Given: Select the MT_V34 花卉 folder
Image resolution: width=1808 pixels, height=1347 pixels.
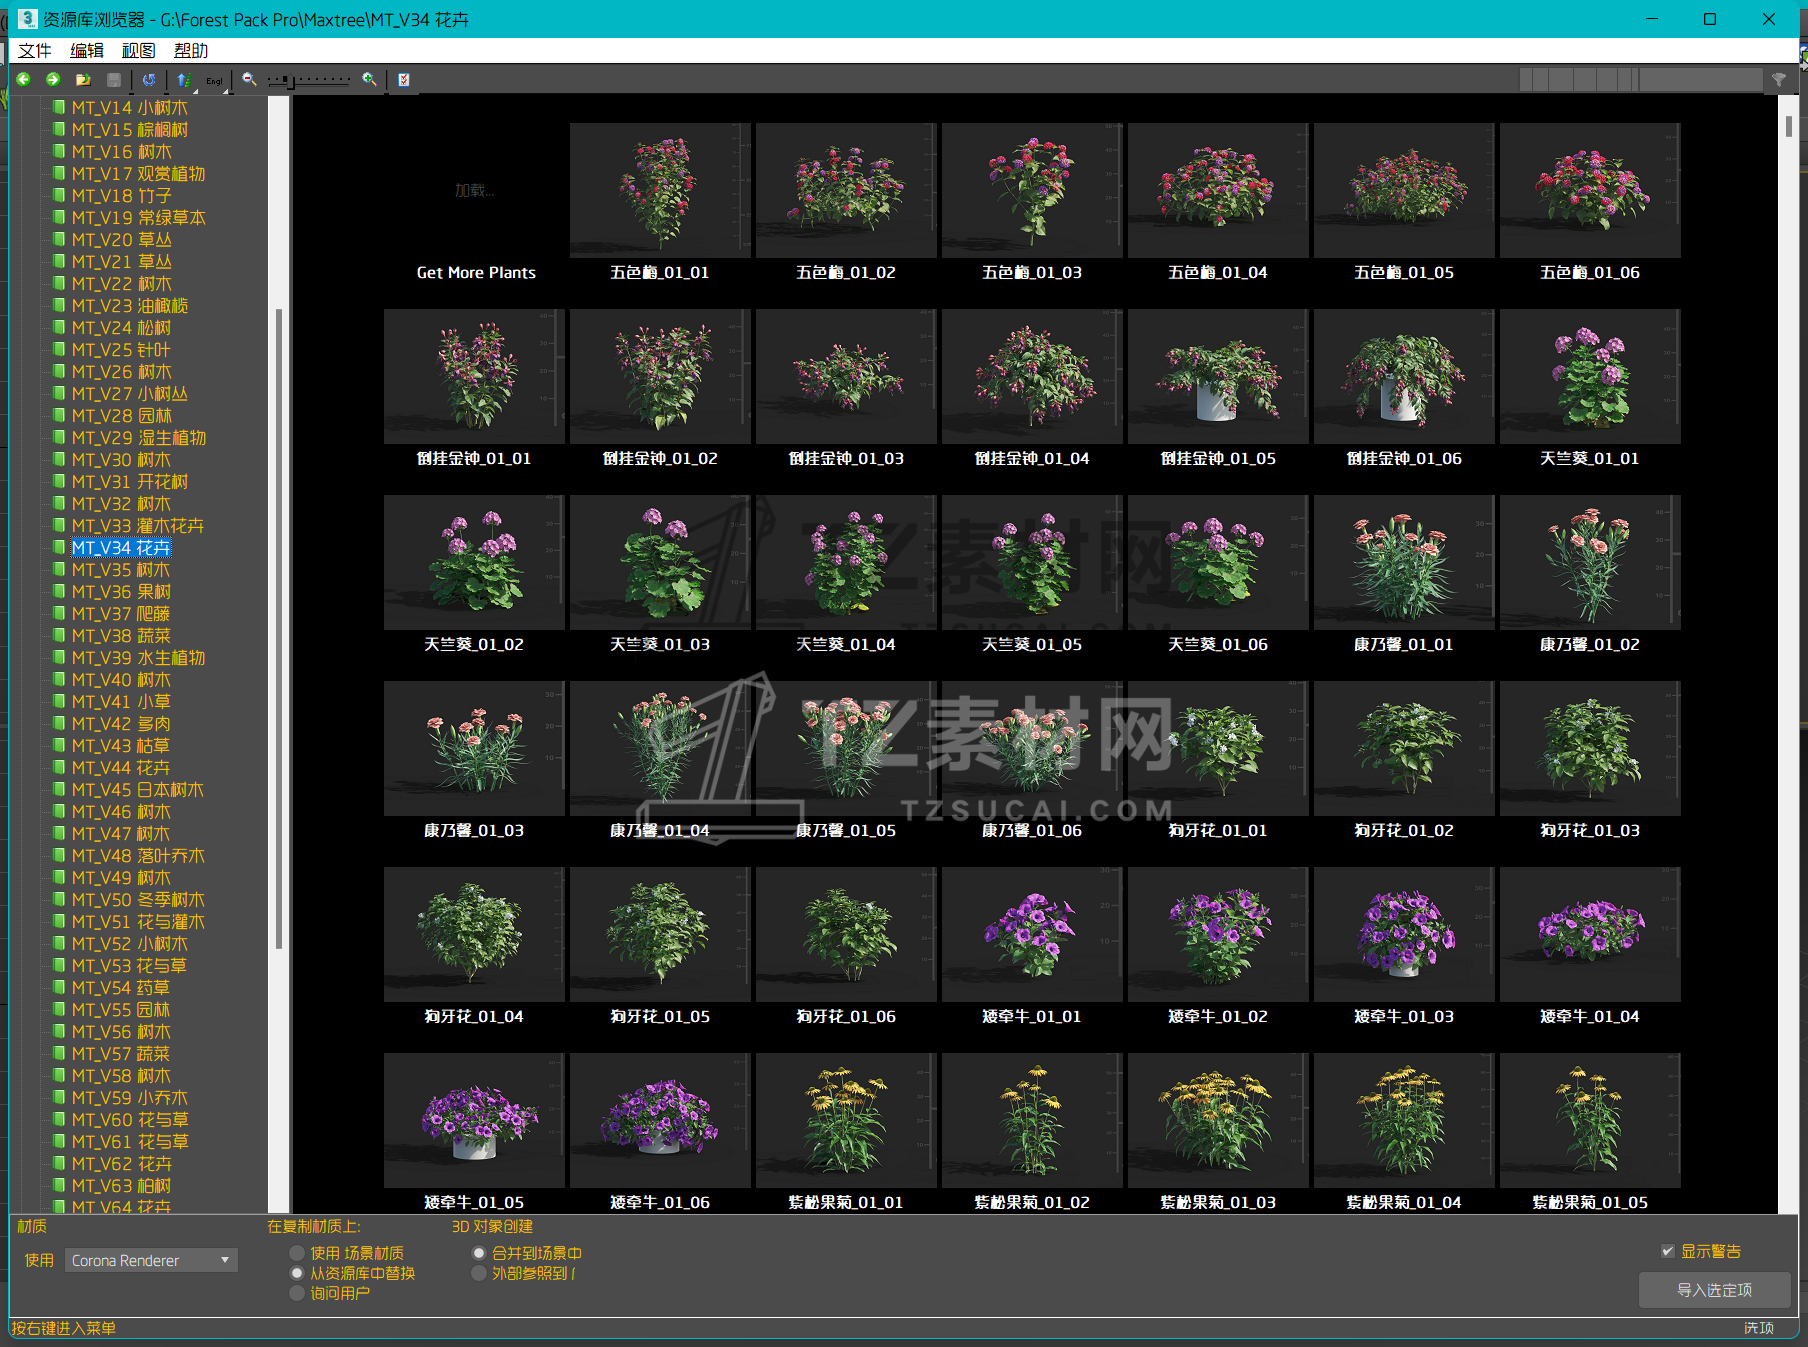Looking at the screenshot, I should click(x=121, y=548).
